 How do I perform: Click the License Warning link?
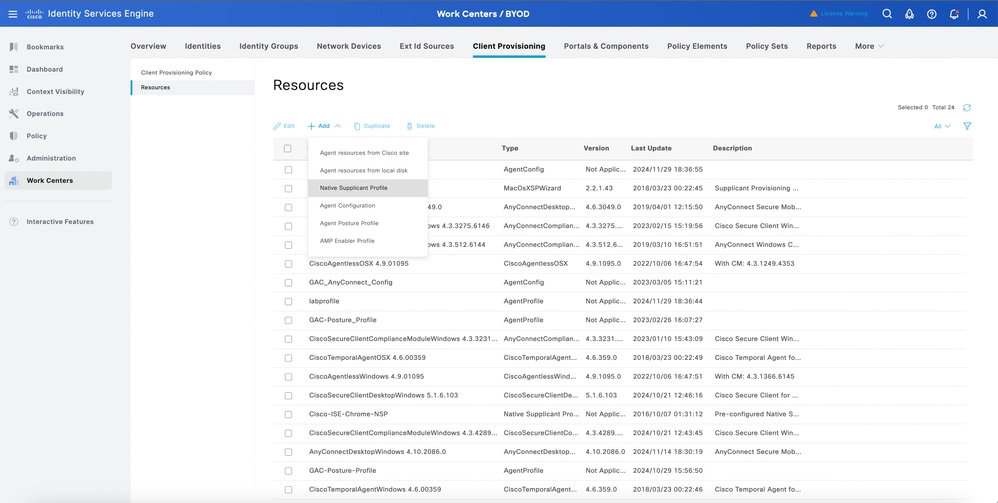click(844, 14)
